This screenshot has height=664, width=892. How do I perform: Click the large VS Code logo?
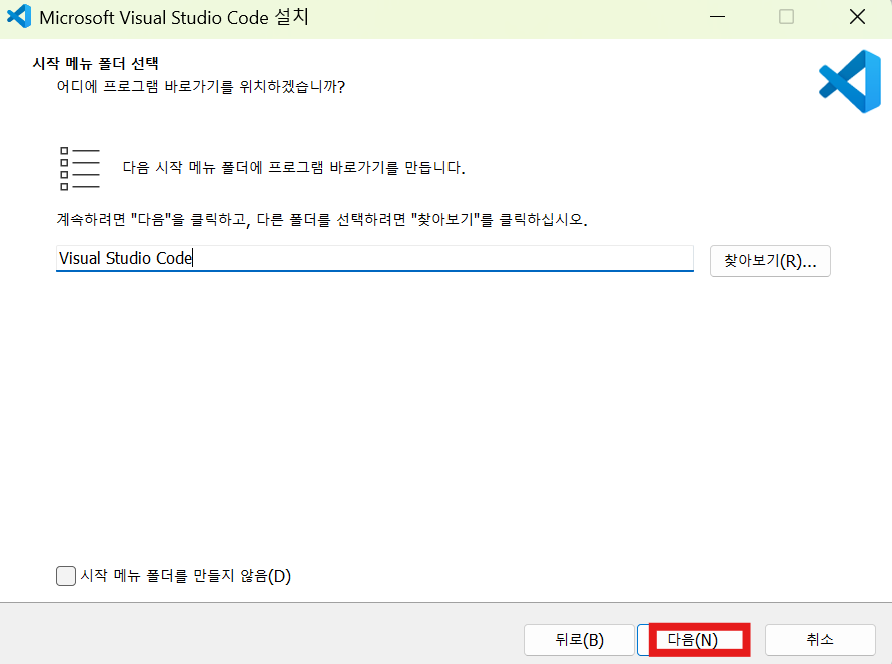coord(850,81)
